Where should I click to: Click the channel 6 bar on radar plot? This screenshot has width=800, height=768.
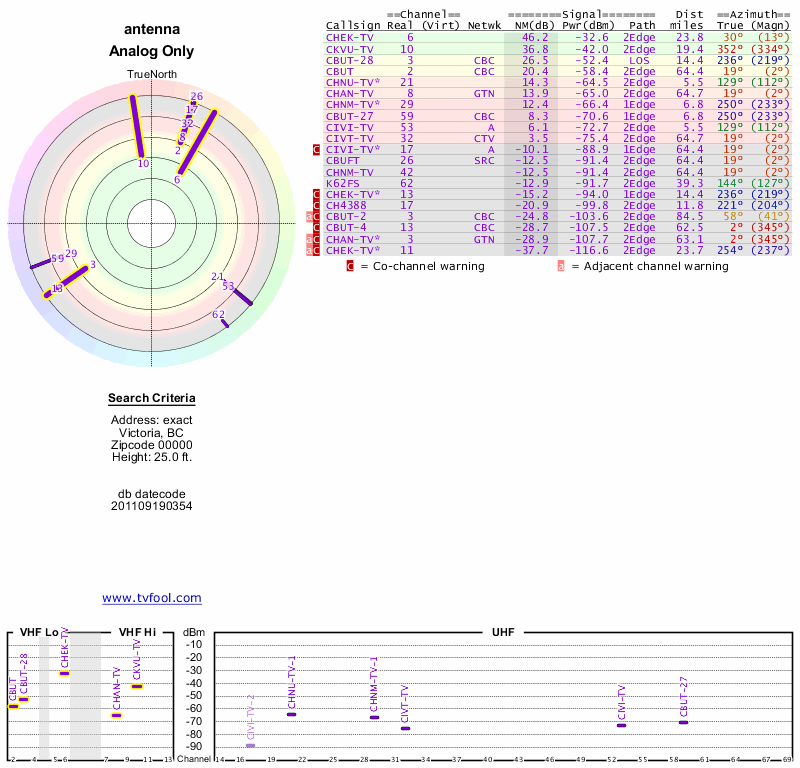click(x=195, y=144)
